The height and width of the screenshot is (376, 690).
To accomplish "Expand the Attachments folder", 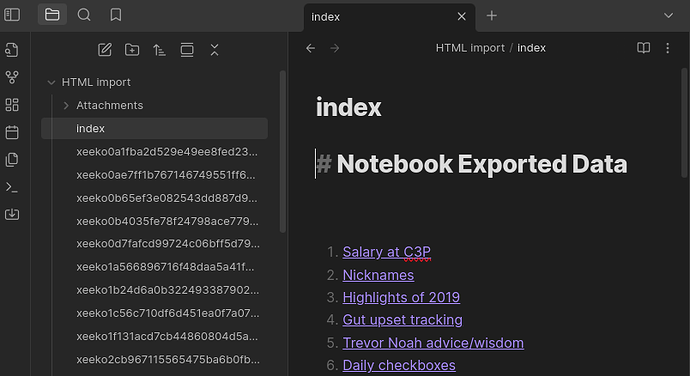I will [66, 106].
